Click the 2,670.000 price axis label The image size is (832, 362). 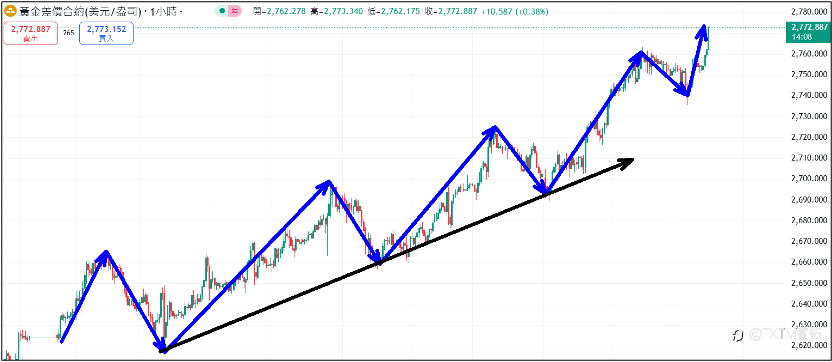(808, 242)
